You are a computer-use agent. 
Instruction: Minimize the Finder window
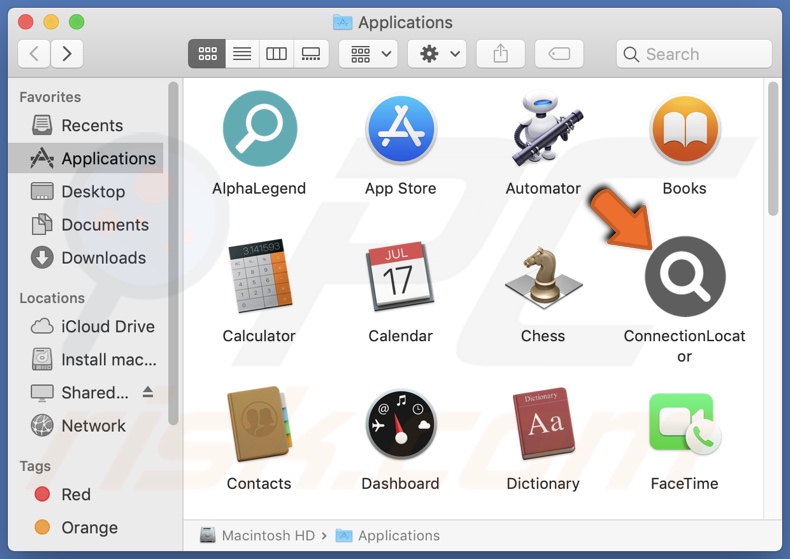pos(51,22)
